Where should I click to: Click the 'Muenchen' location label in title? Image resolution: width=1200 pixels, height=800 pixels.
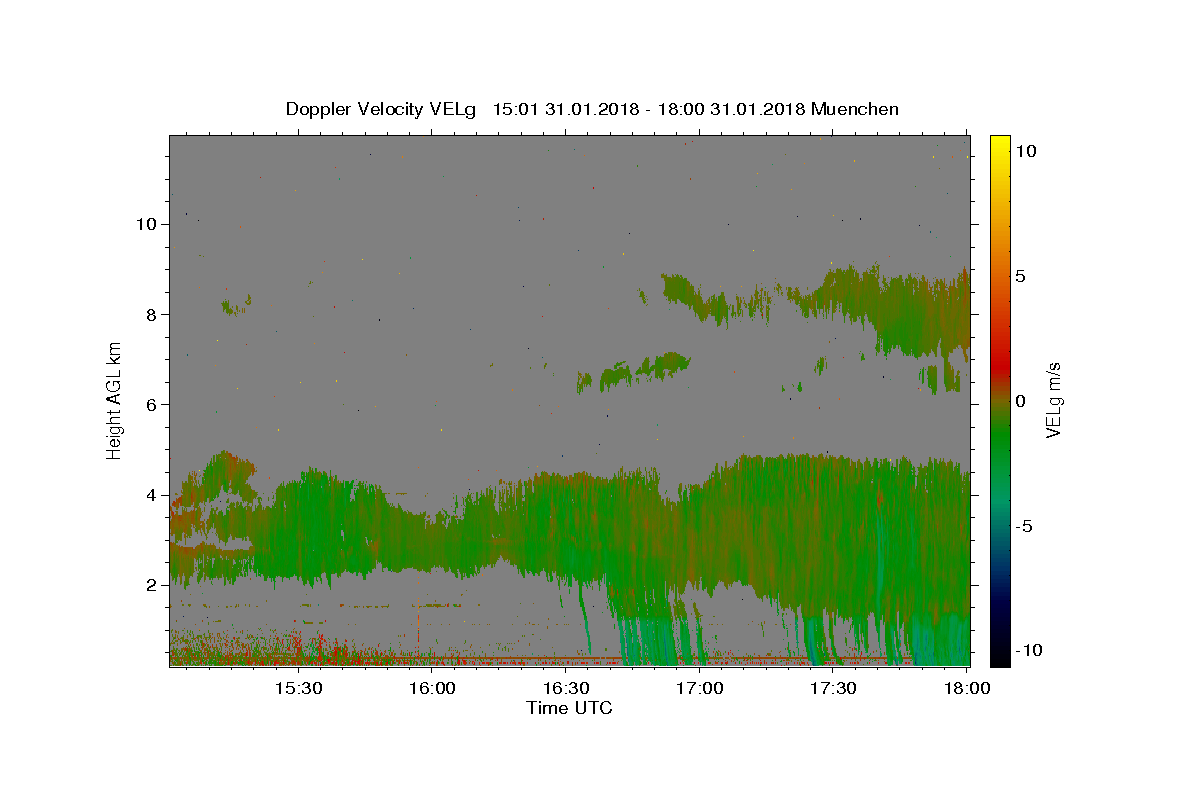point(855,109)
